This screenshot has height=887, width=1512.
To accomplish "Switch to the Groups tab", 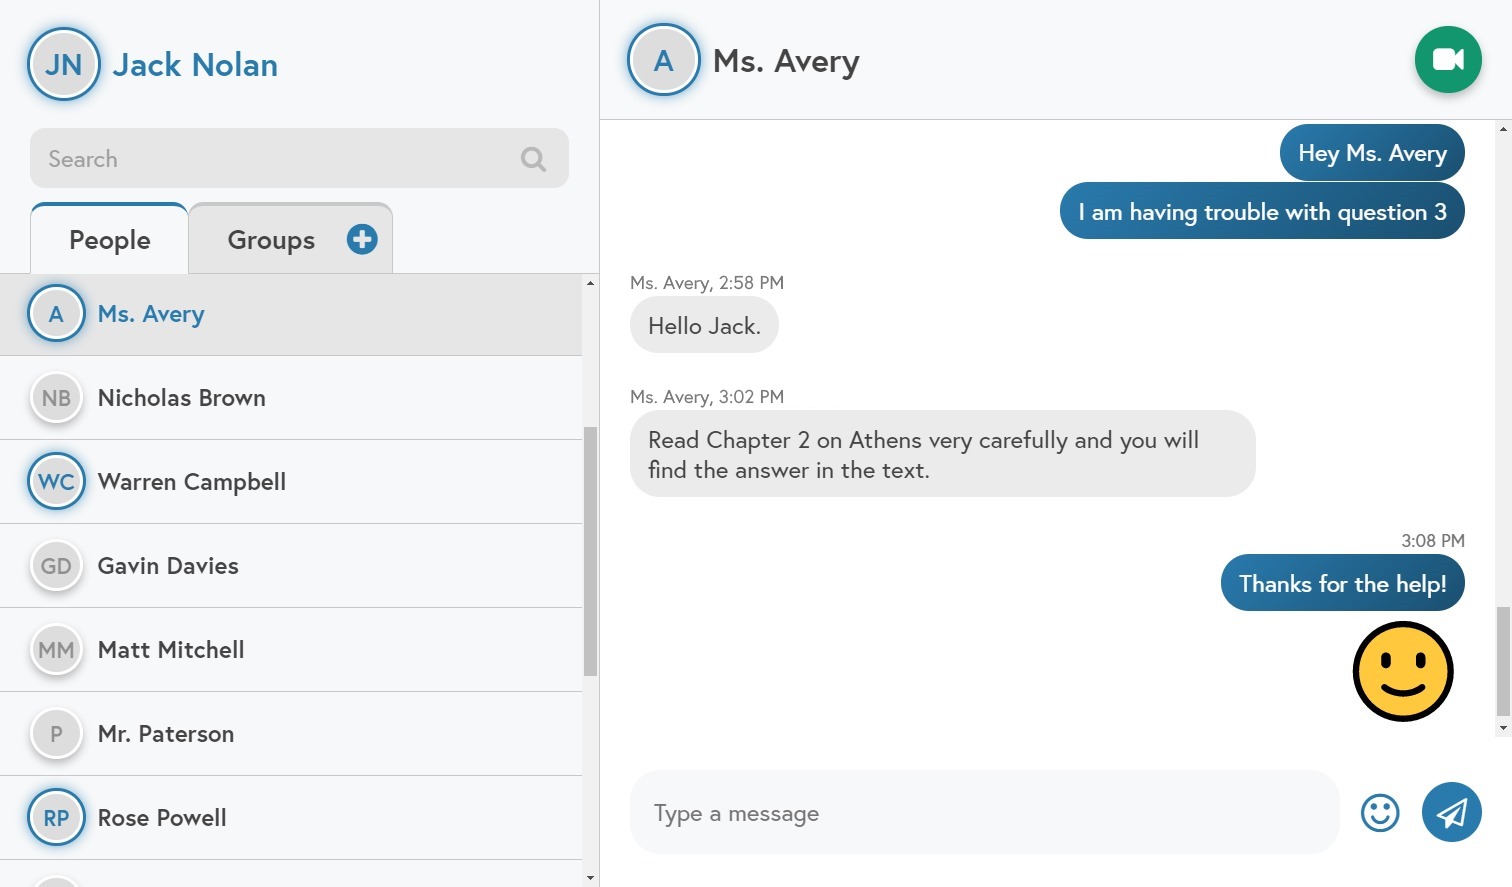I will point(271,240).
